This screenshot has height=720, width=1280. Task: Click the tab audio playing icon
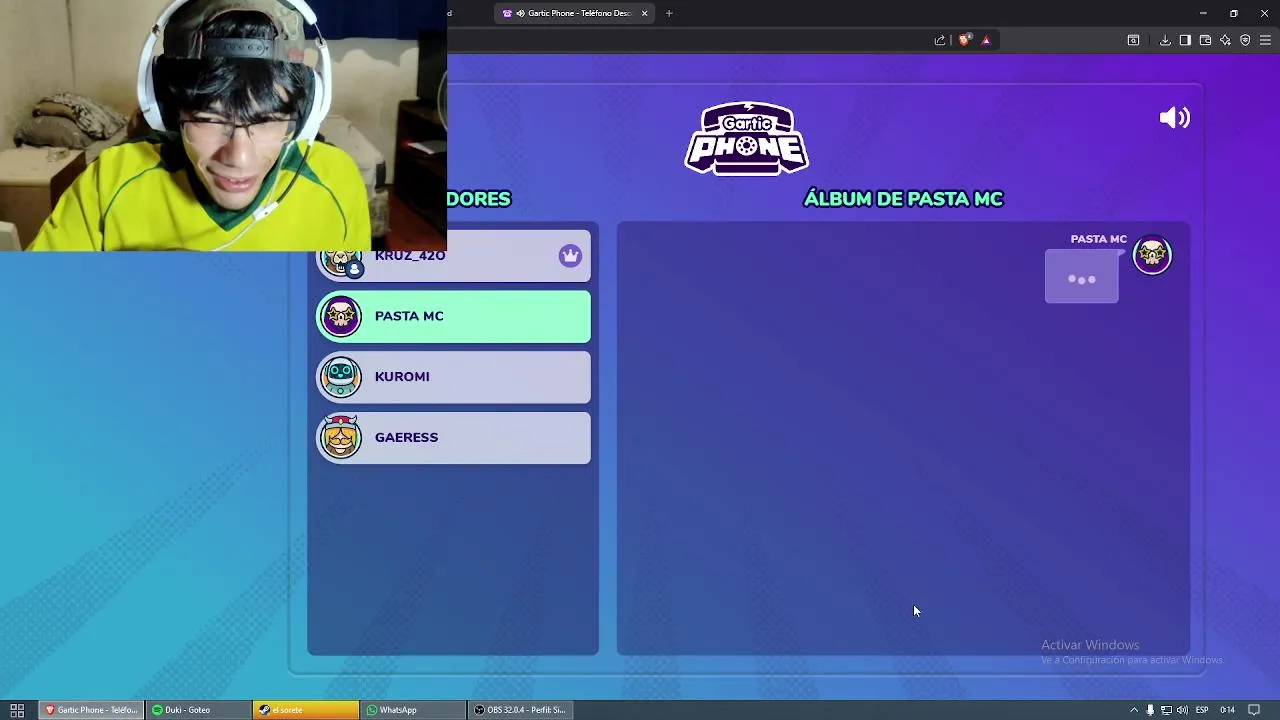click(x=520, y=13)
